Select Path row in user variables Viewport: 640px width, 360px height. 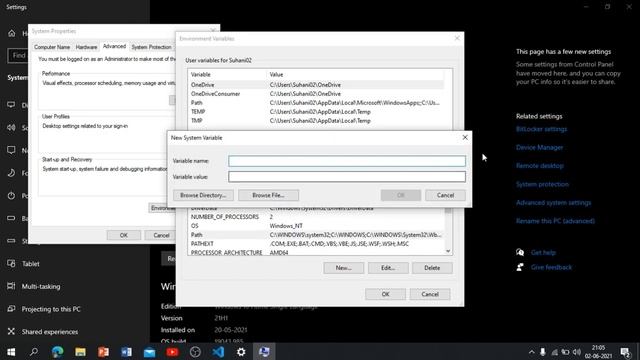(x=317, y=102)
